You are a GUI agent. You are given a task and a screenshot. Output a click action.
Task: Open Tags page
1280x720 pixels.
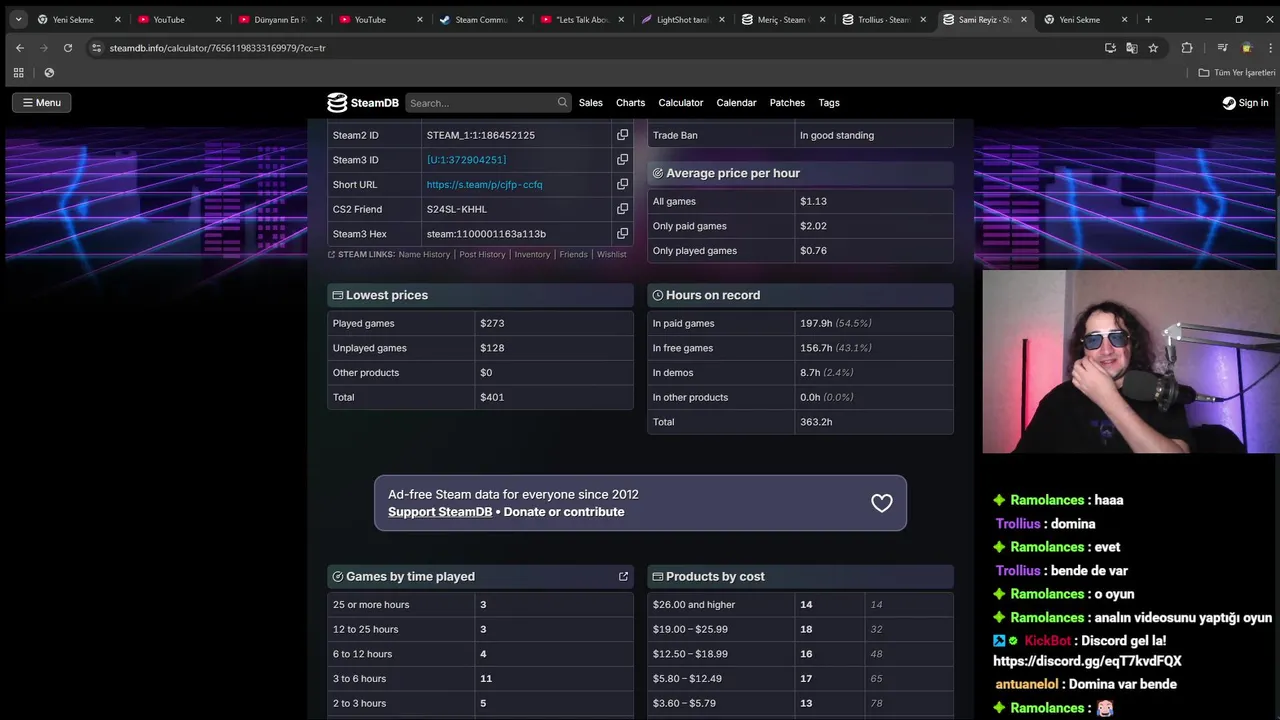(829, 103)
